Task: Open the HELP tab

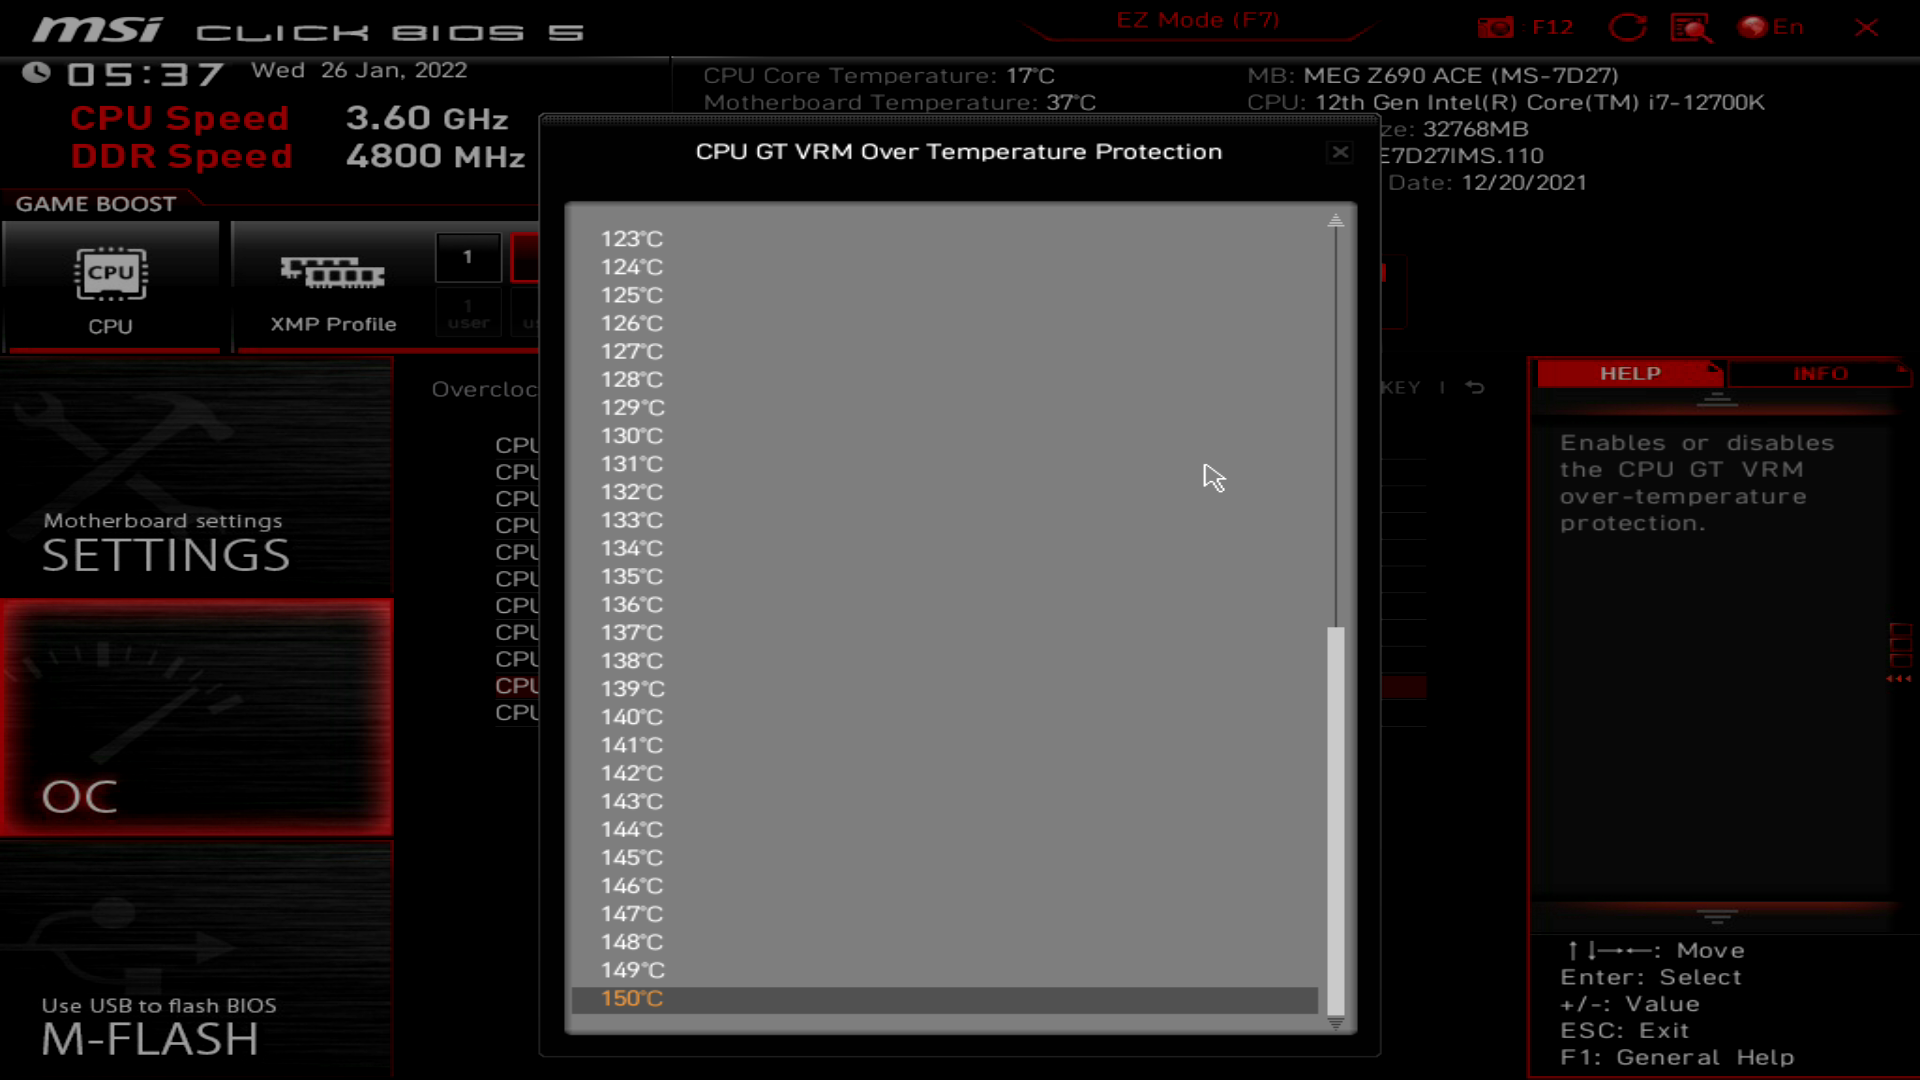Action: coord(1629,373)
